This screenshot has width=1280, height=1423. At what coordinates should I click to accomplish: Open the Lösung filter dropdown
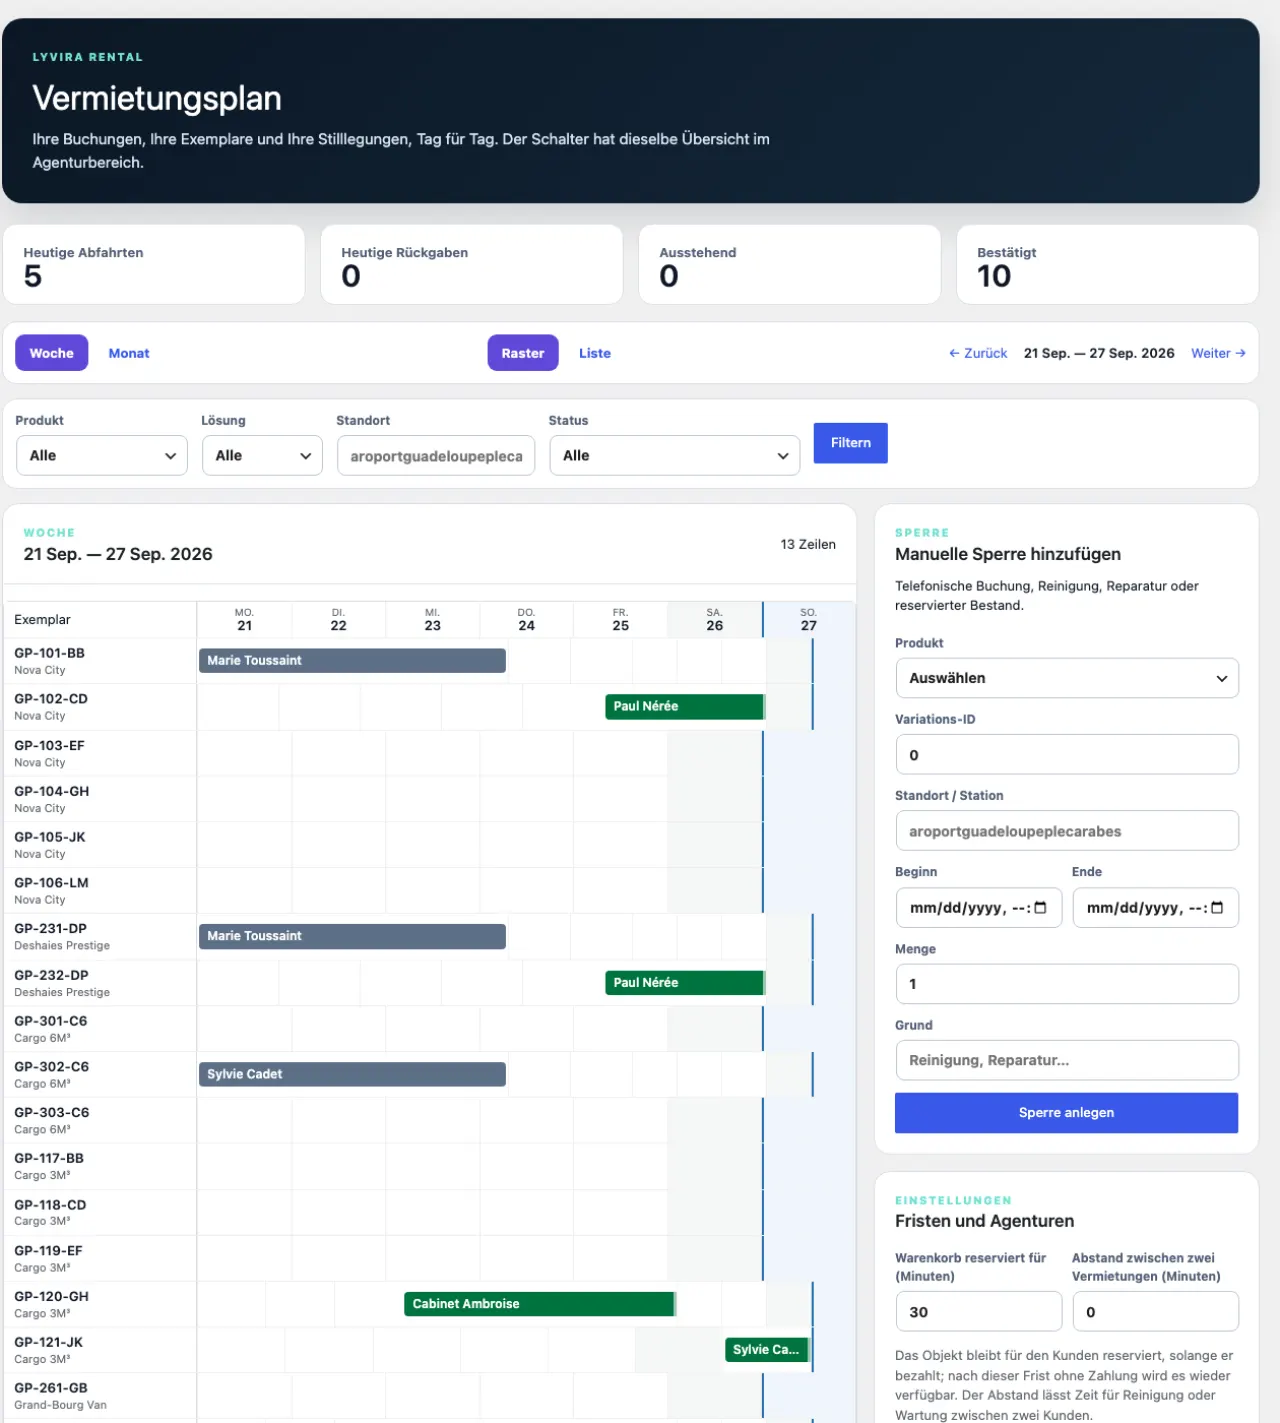pyautogui.click(x=262, y=456)
